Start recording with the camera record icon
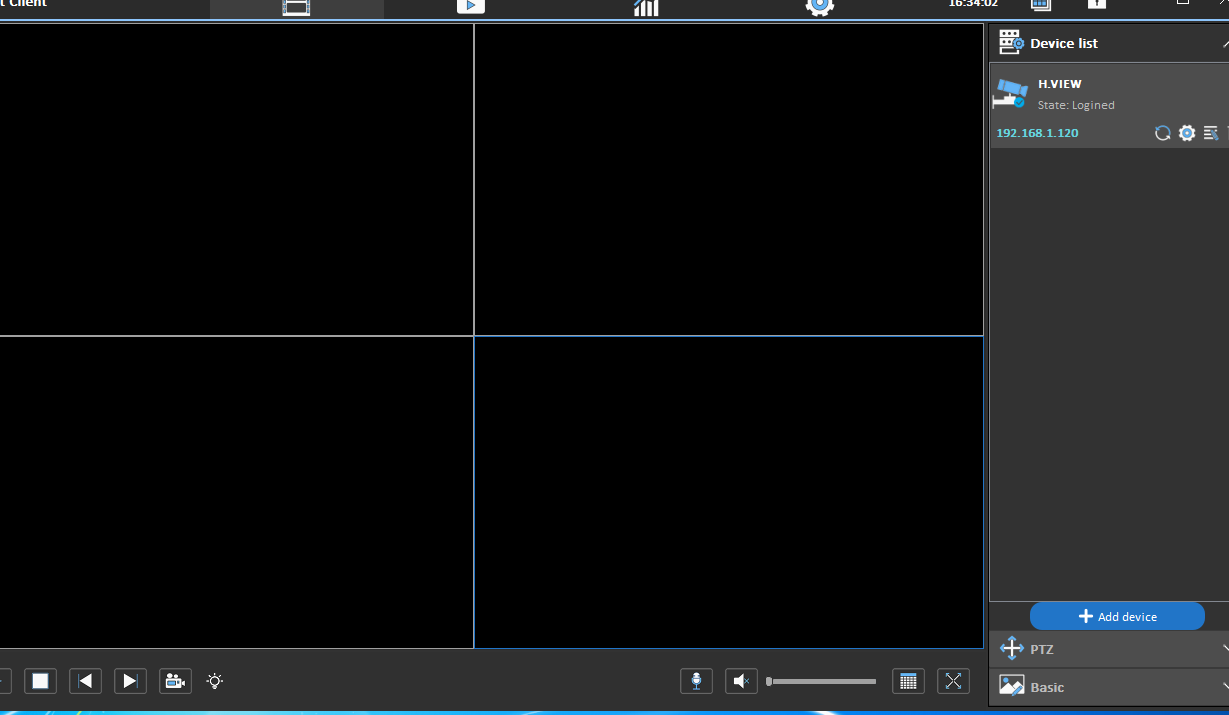 (175, 681)
